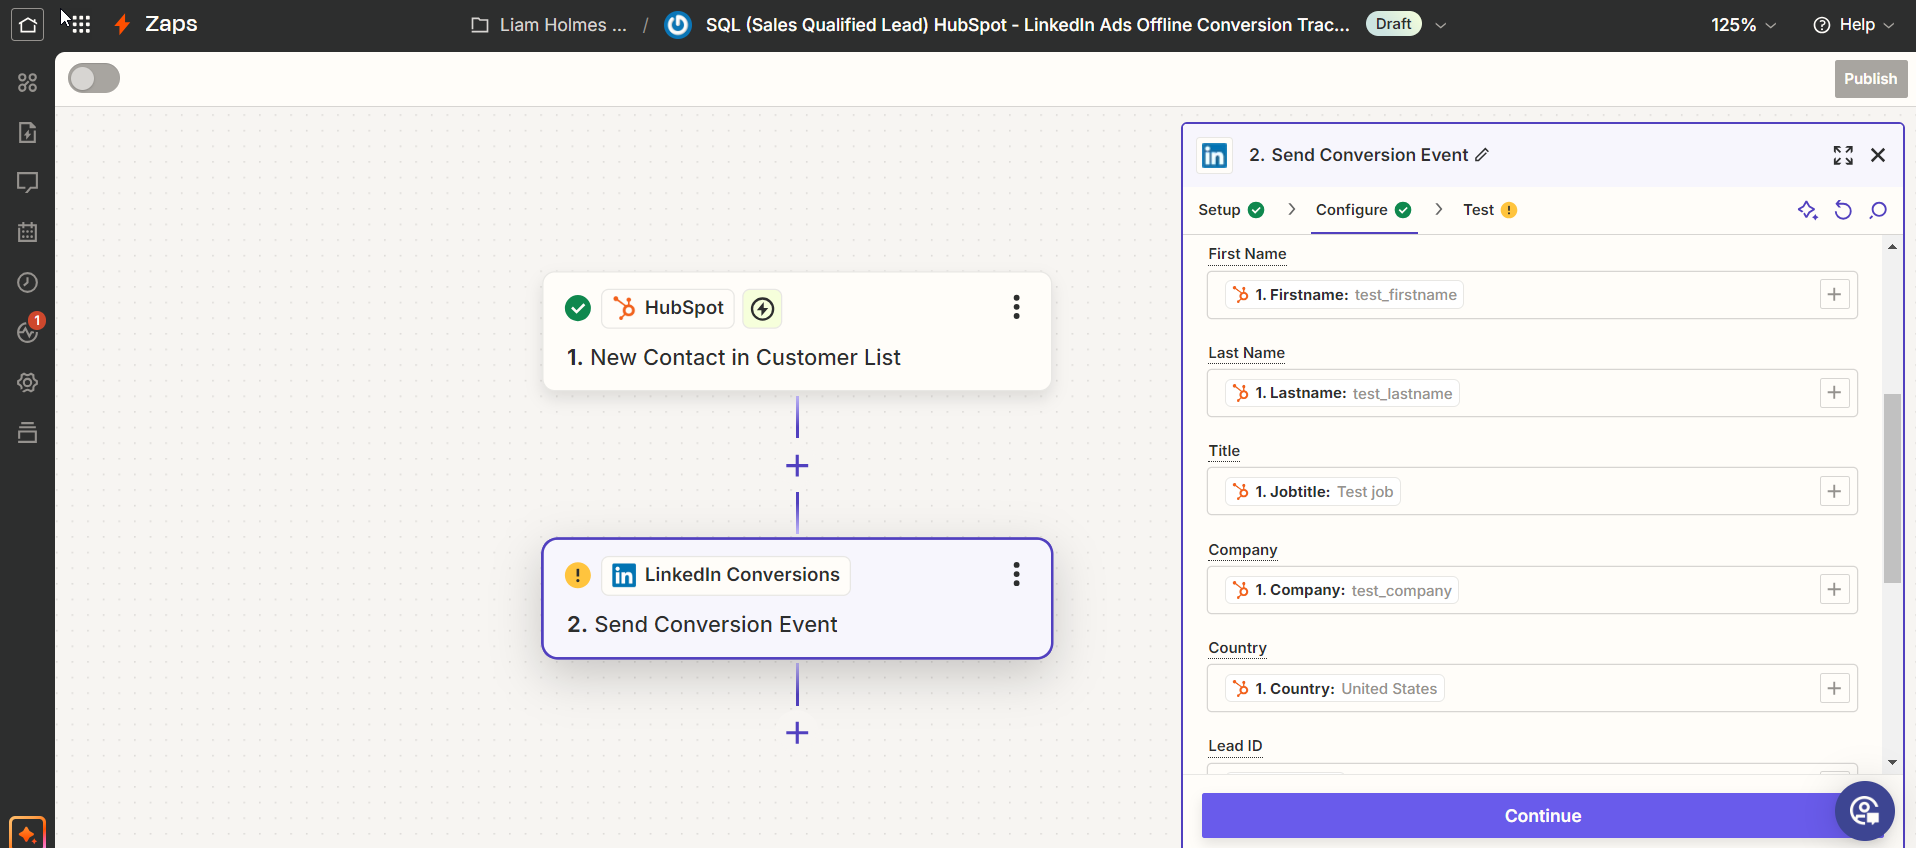Open the three-dot menu on HubSpot step

(x=1016, y=307)
